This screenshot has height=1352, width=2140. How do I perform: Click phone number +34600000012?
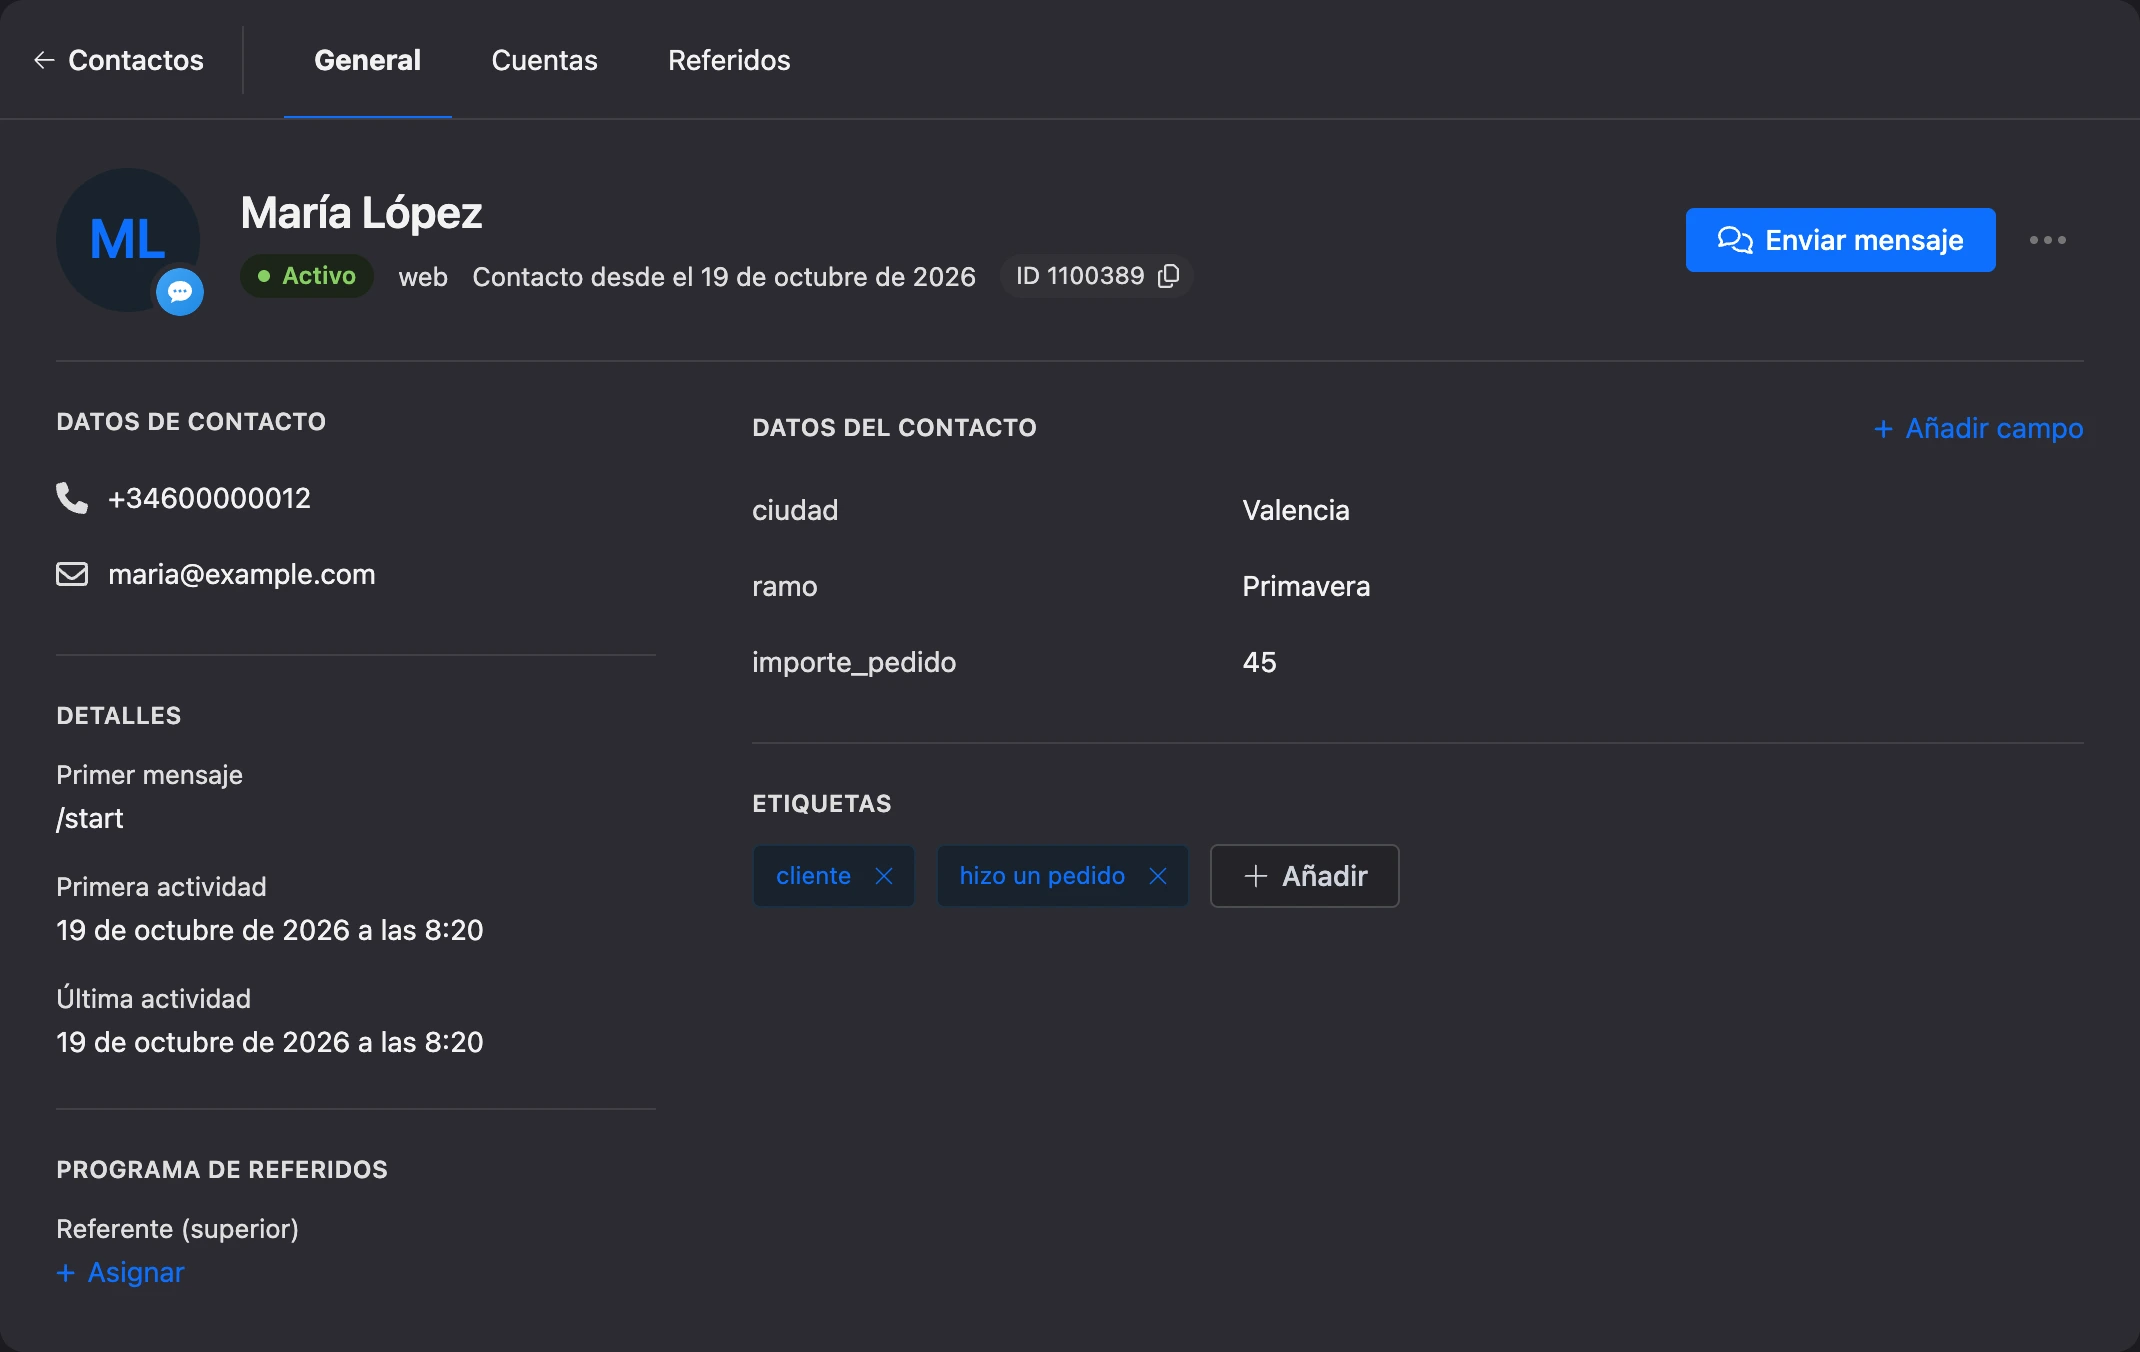(209, 498)
